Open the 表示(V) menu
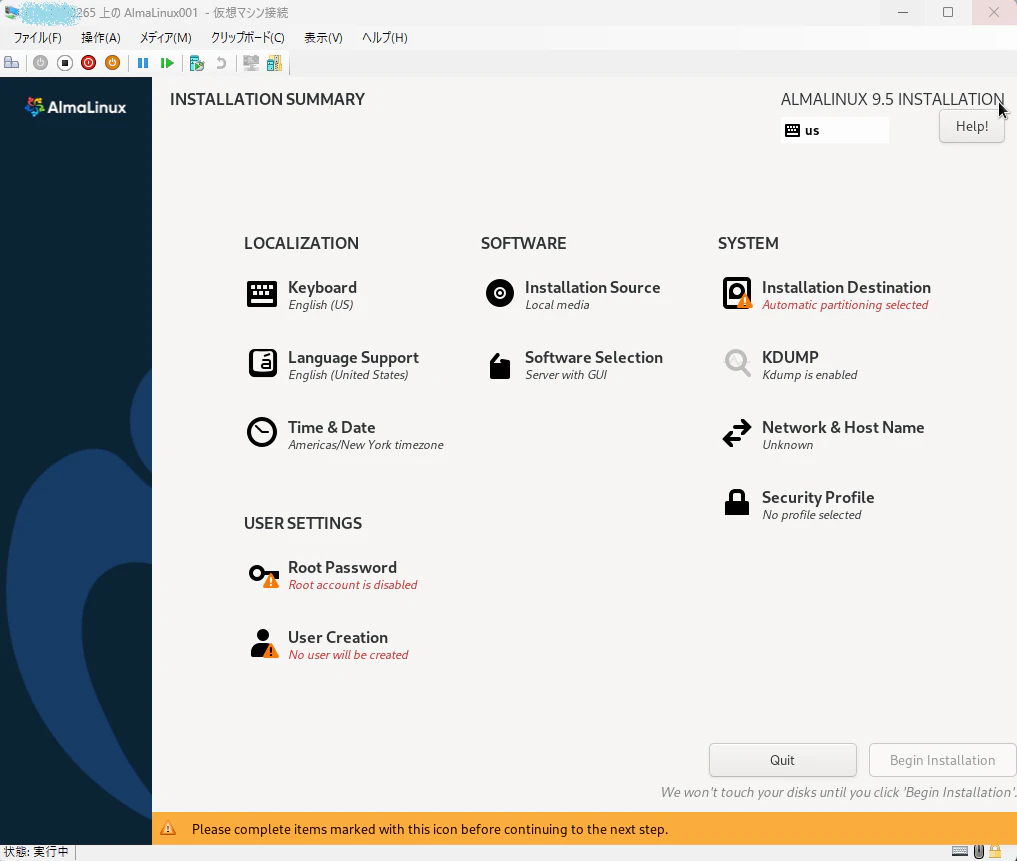The height and width of the screenshot is (861, 1017). point(323,38)
